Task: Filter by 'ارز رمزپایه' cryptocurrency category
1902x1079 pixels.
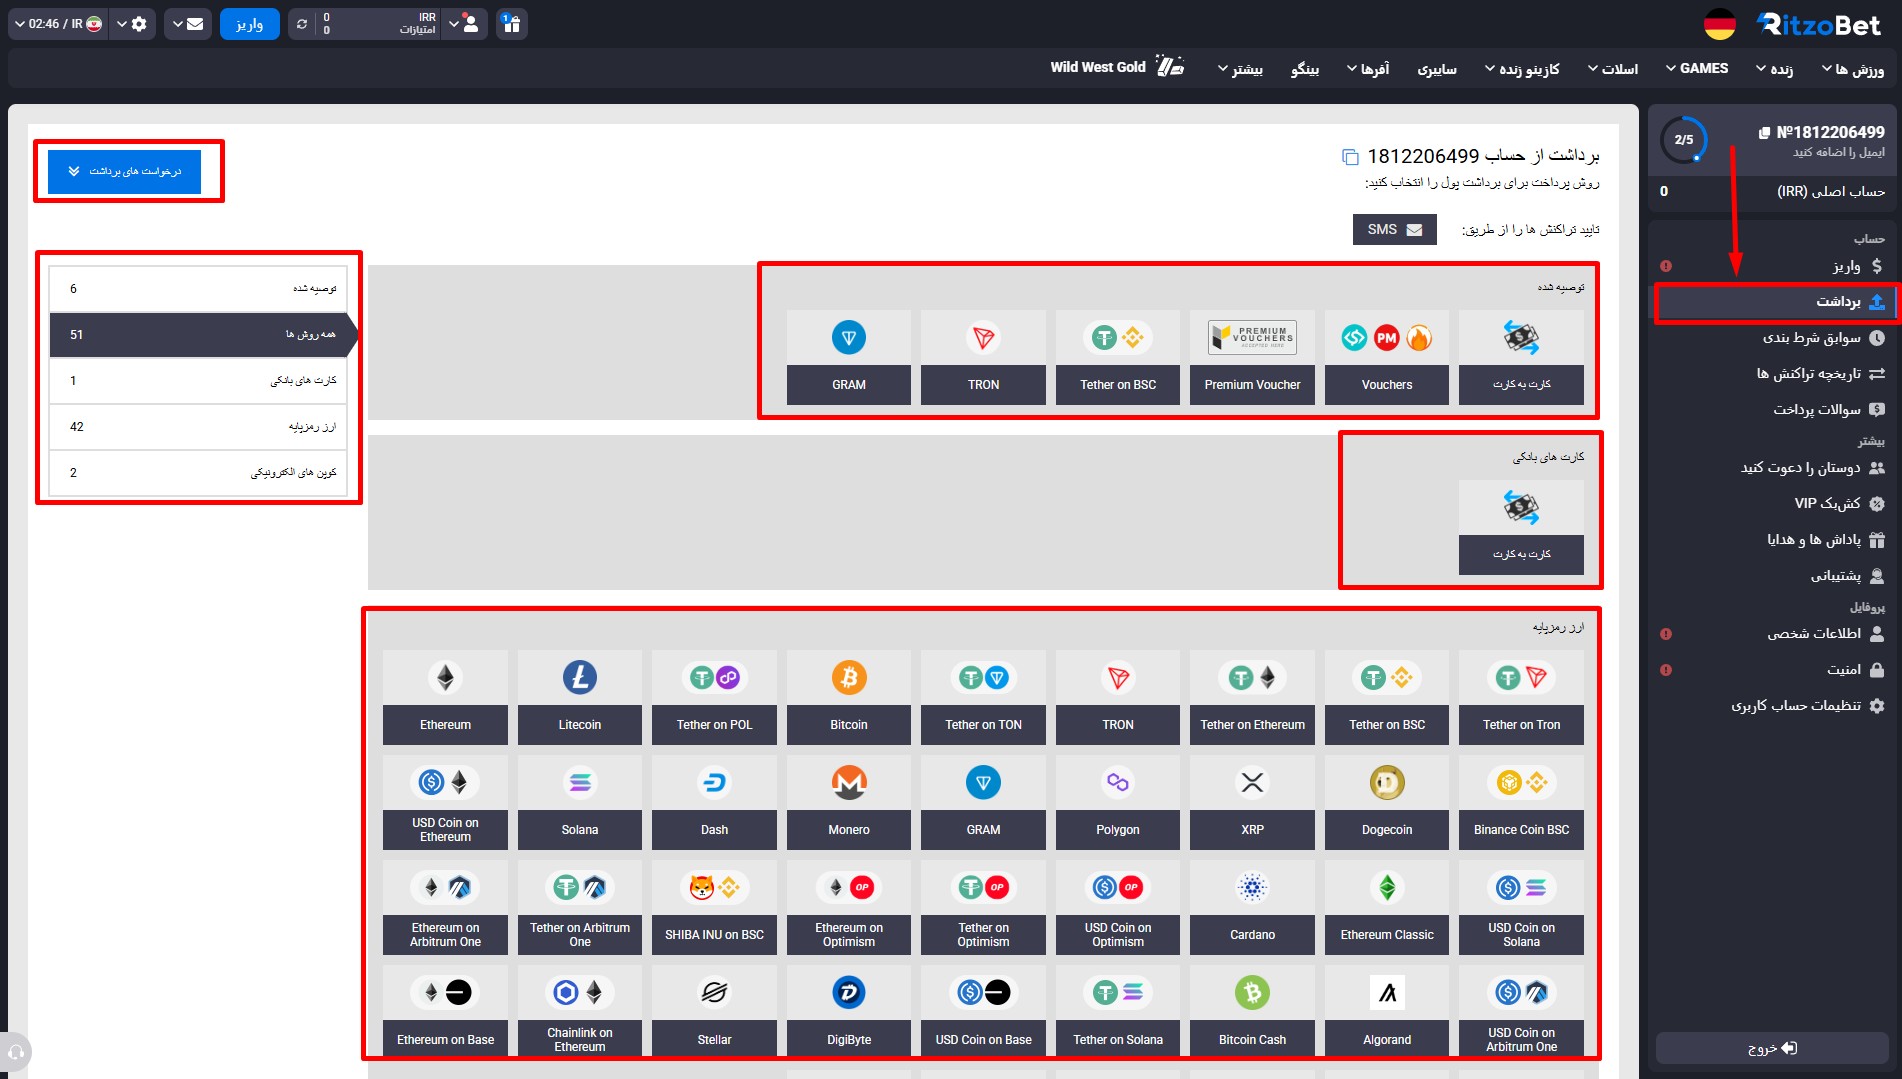Action: (198, 427)
